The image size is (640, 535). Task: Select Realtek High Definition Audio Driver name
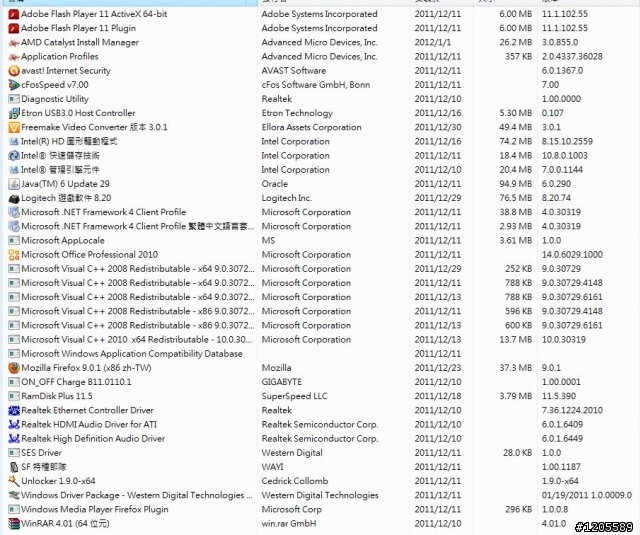[x=93, y=439]
